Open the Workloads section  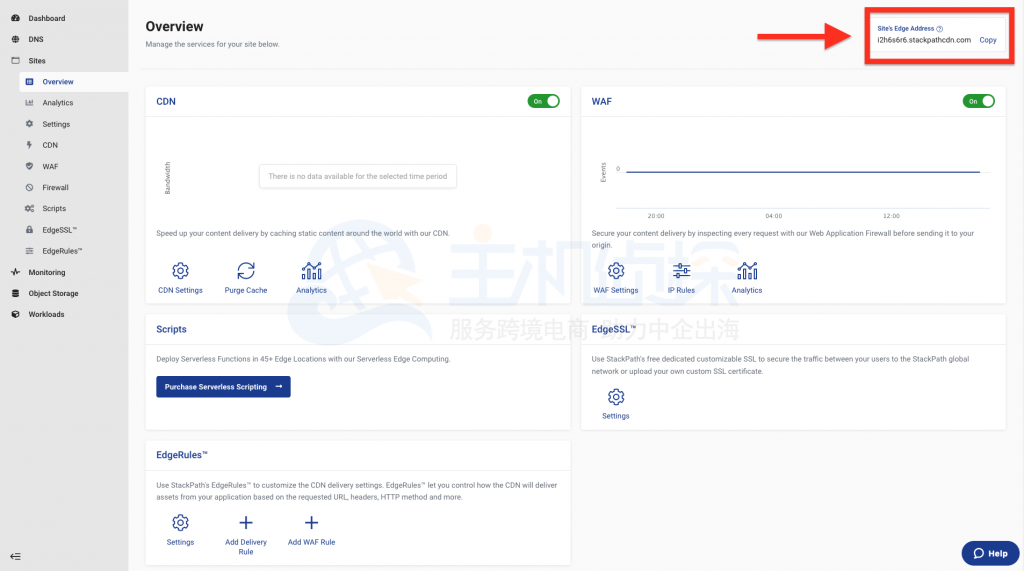coord(46,314)
